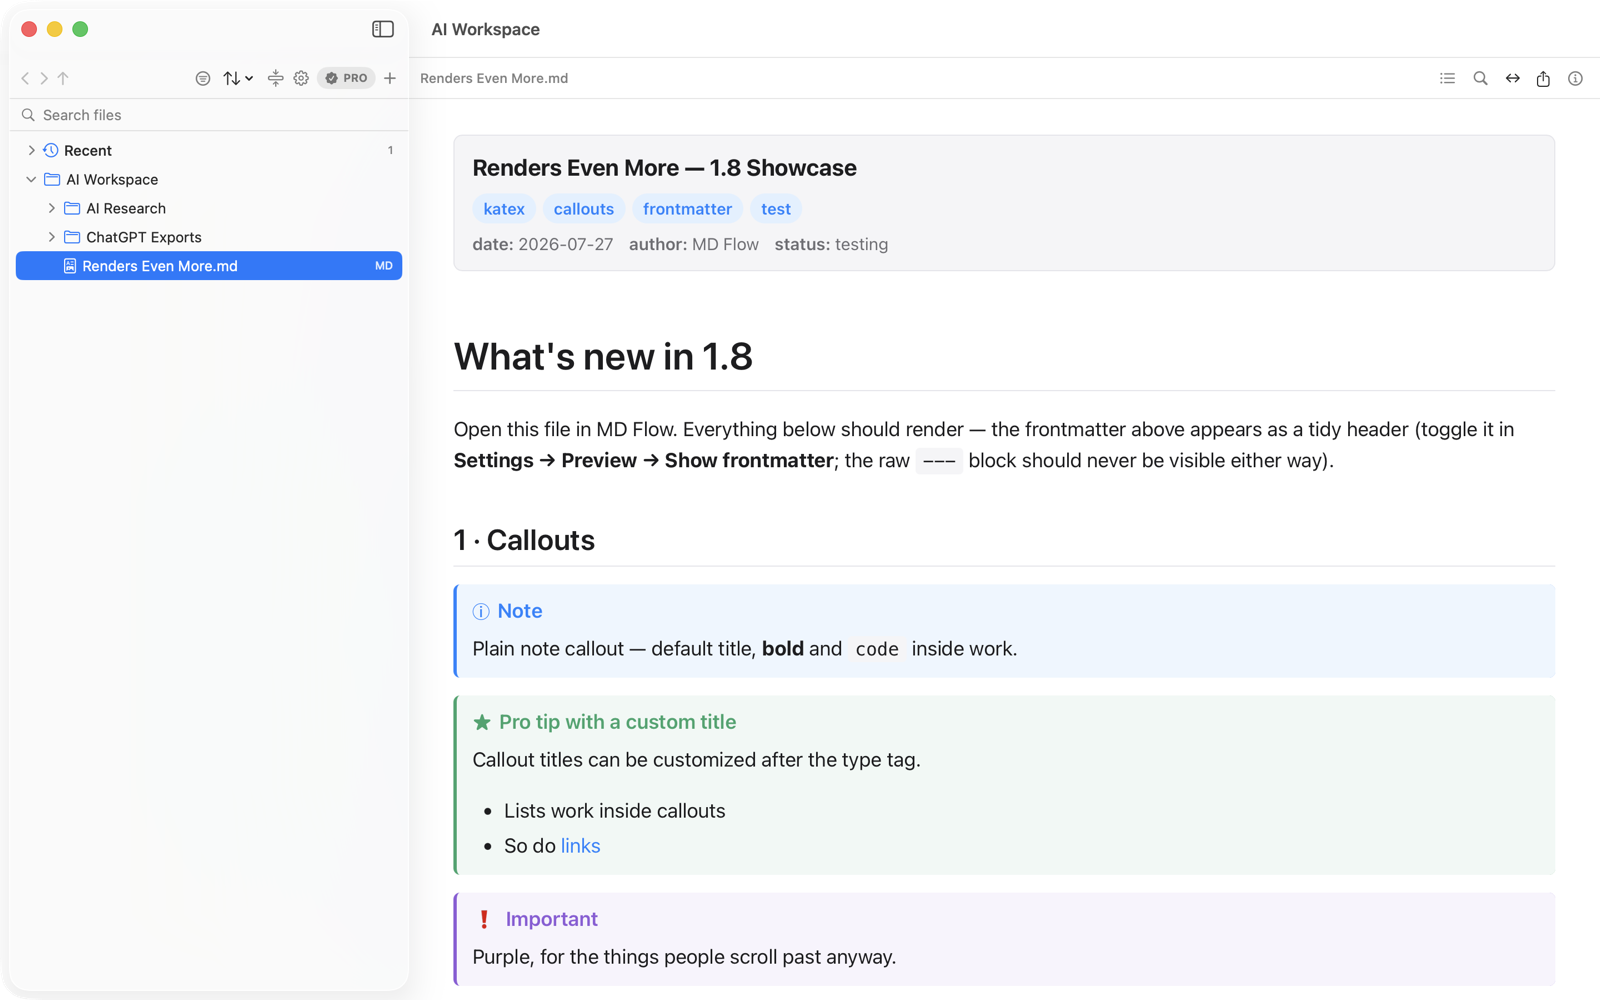The image size is (1600, 1000).
Task: Open settings gear in sidebar
Action: [x=301, y=78]
